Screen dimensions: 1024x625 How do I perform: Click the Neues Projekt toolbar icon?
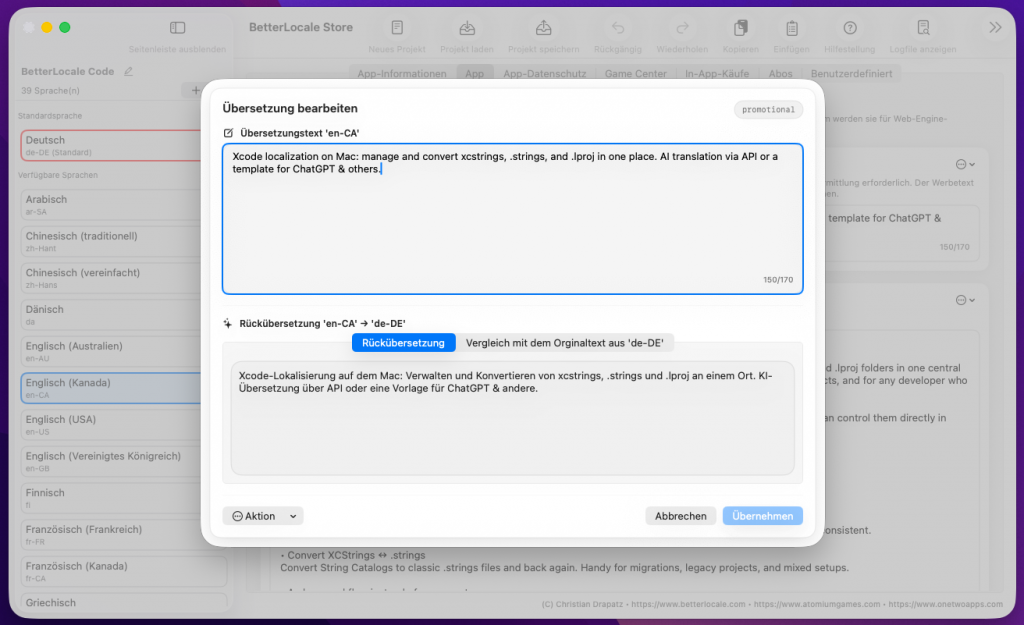pyautogui.click(x=397, y=28)
